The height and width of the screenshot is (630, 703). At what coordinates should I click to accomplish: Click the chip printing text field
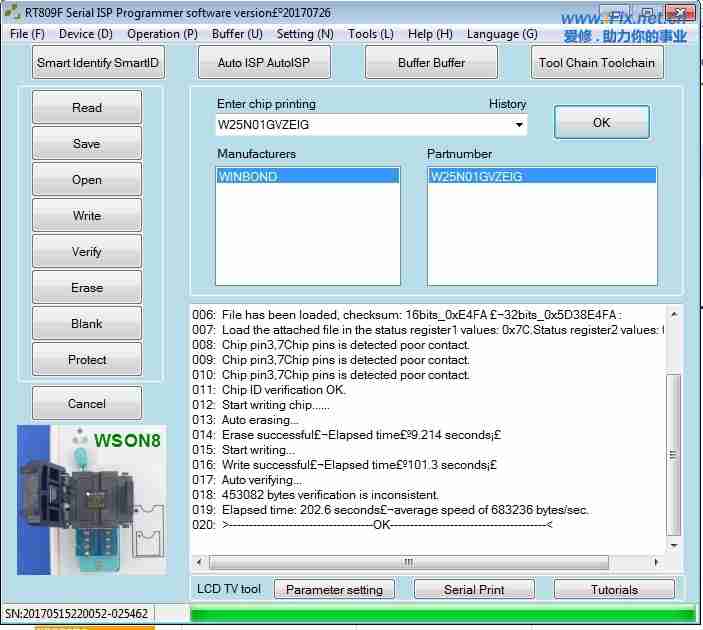(x=360, y=126)
